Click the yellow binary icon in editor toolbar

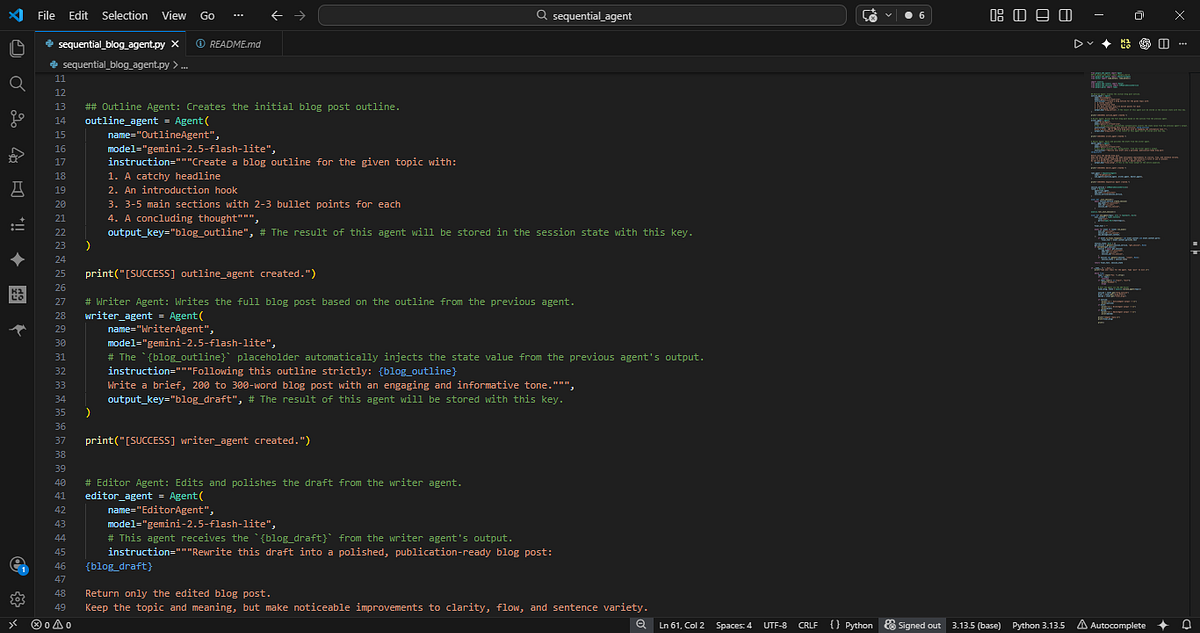click(1126, 44)
